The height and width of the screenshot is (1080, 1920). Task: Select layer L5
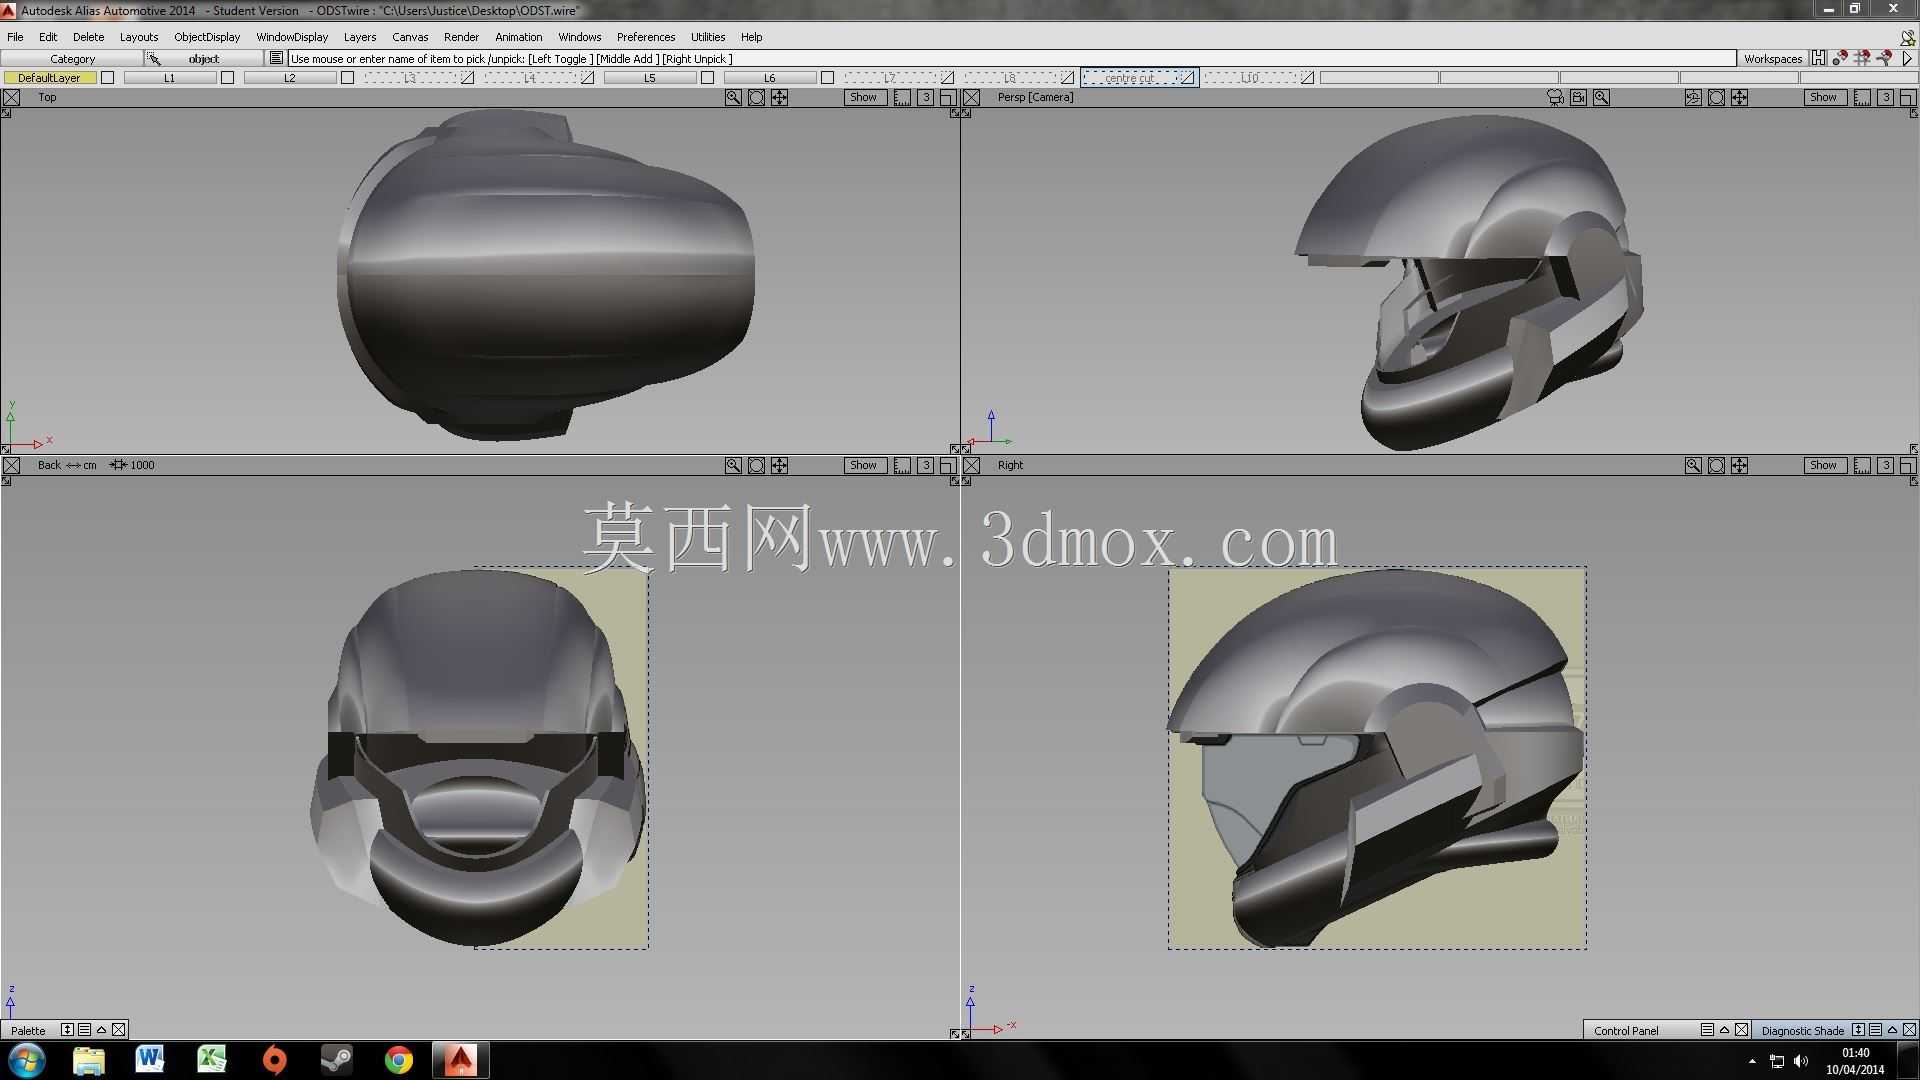click(x=649, y=78)
